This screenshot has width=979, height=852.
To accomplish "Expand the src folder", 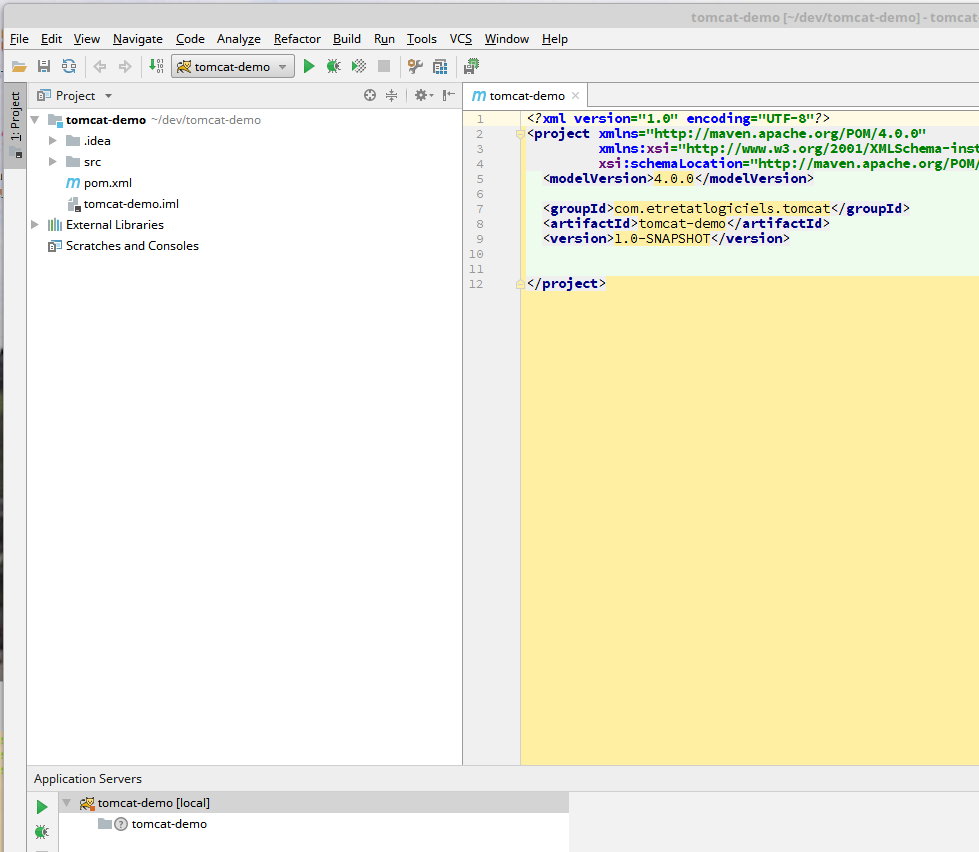I will coord(52,162).
